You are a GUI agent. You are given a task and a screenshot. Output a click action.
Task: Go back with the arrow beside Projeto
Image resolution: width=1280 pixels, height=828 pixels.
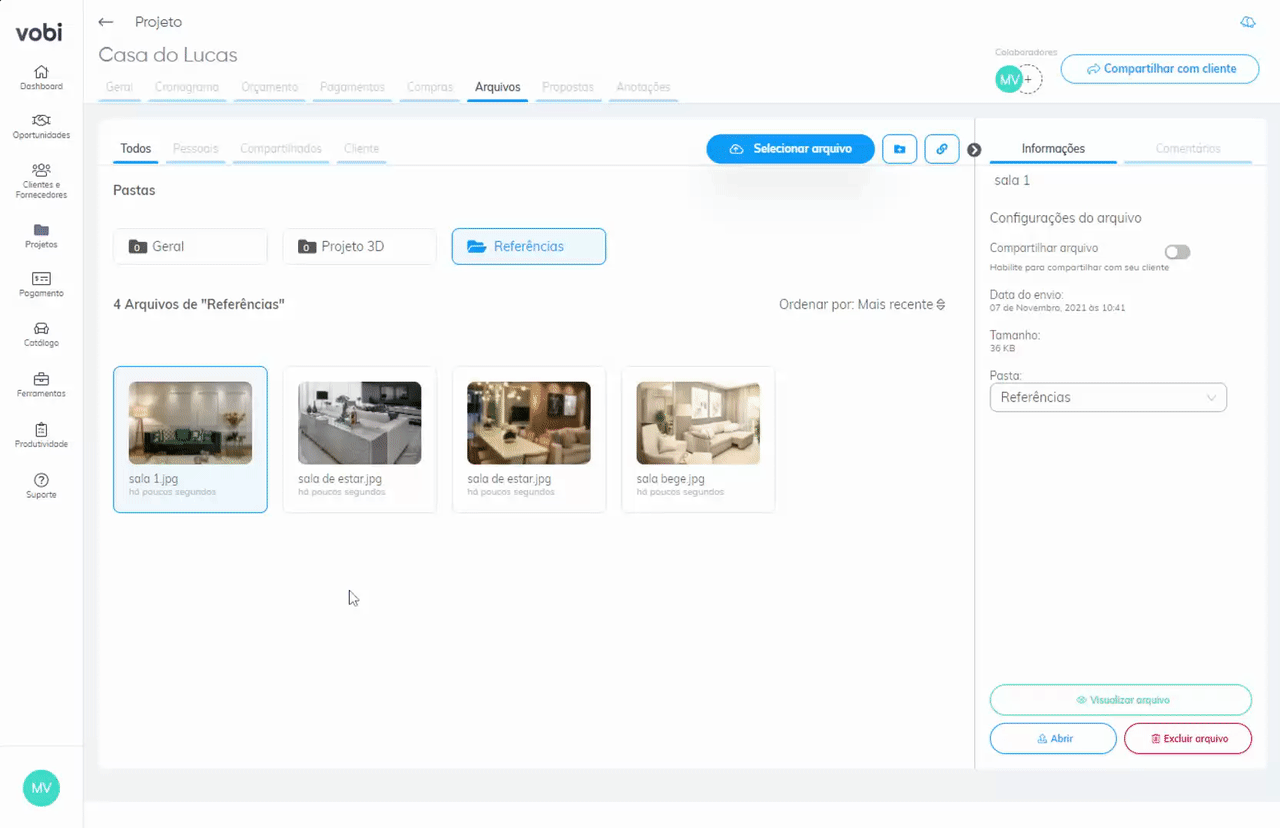pos(106,22)
